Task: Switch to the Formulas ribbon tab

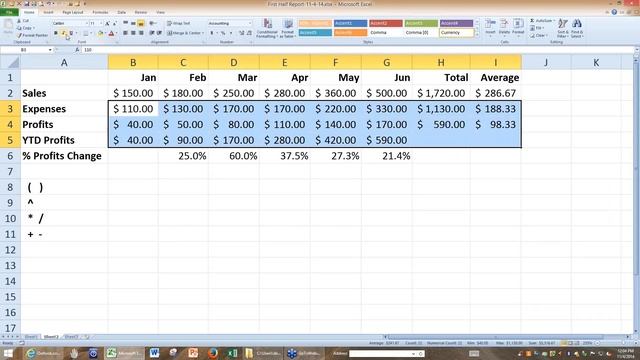Action: tap(100, 13)
